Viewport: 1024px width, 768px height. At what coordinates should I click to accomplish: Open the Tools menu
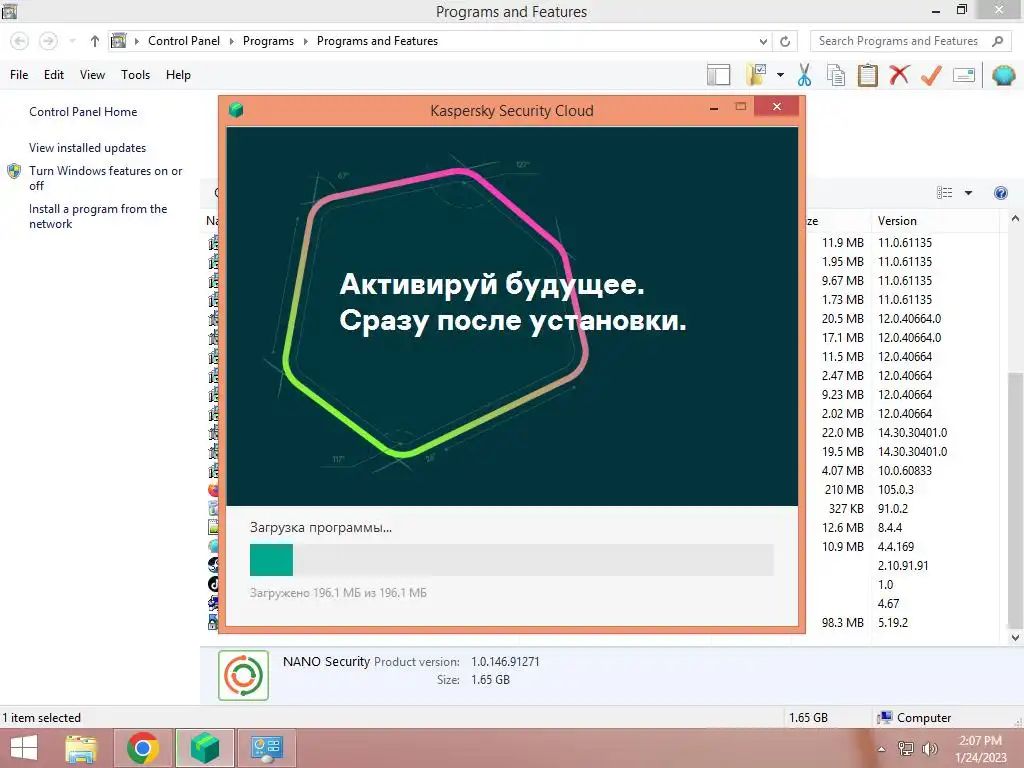[x=135, y=75]
